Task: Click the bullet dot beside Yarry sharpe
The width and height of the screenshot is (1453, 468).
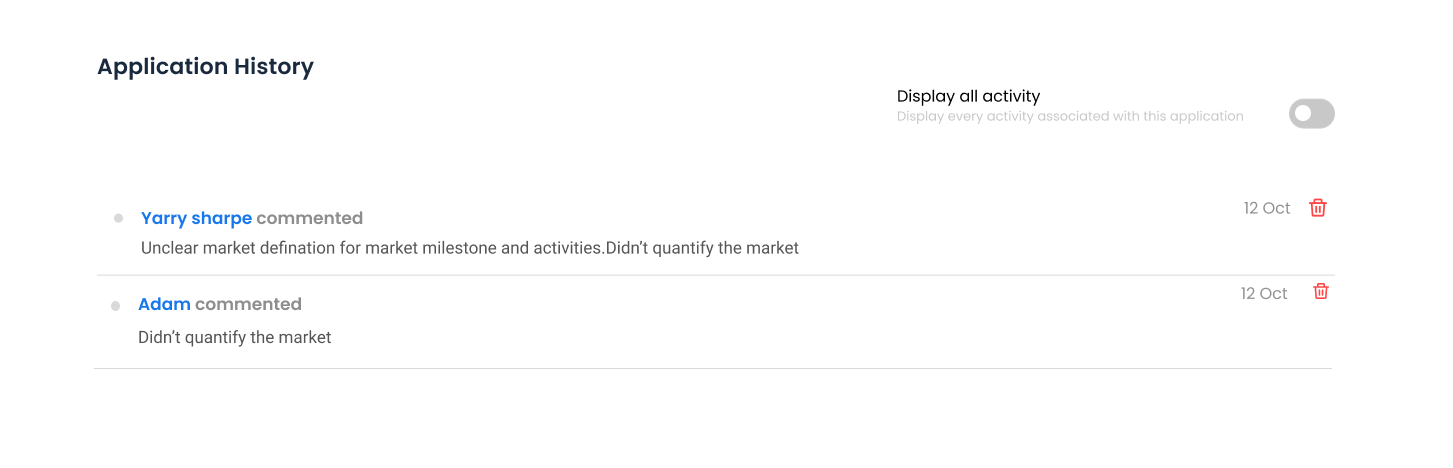Action: pos(118,218)
